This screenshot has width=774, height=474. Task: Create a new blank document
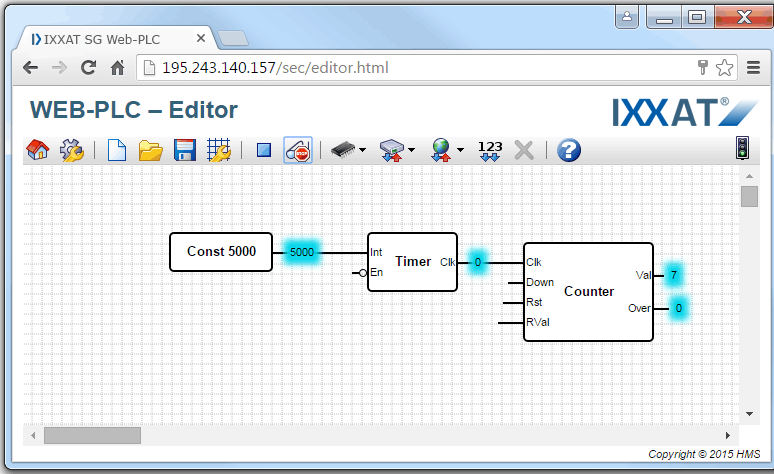[117, 150]
